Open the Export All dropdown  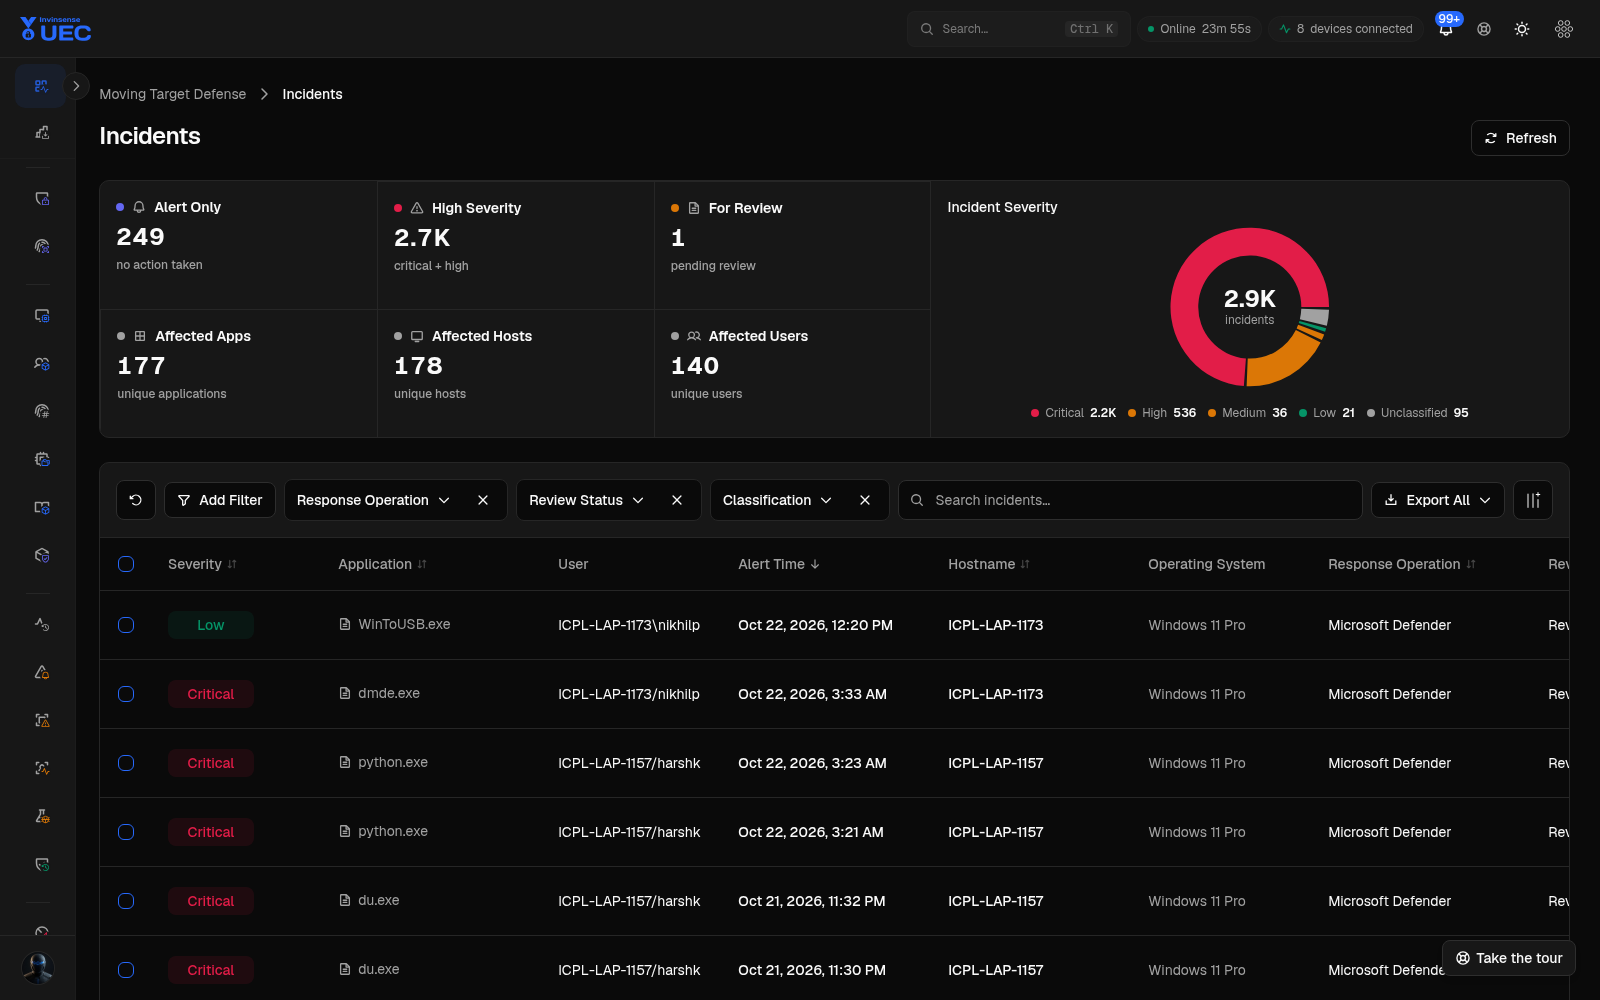click(1438, 500)
